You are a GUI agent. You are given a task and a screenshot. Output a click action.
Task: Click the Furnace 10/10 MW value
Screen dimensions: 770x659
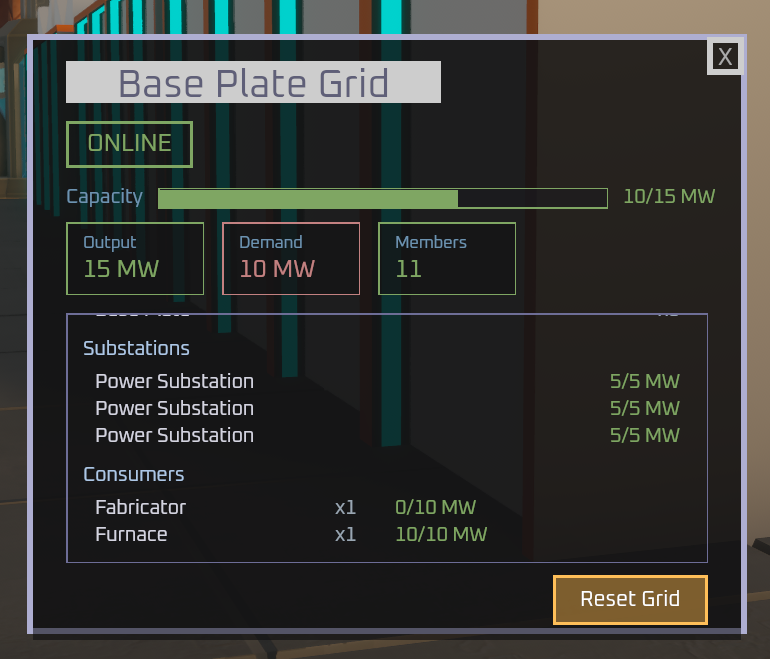pos(441,534)
